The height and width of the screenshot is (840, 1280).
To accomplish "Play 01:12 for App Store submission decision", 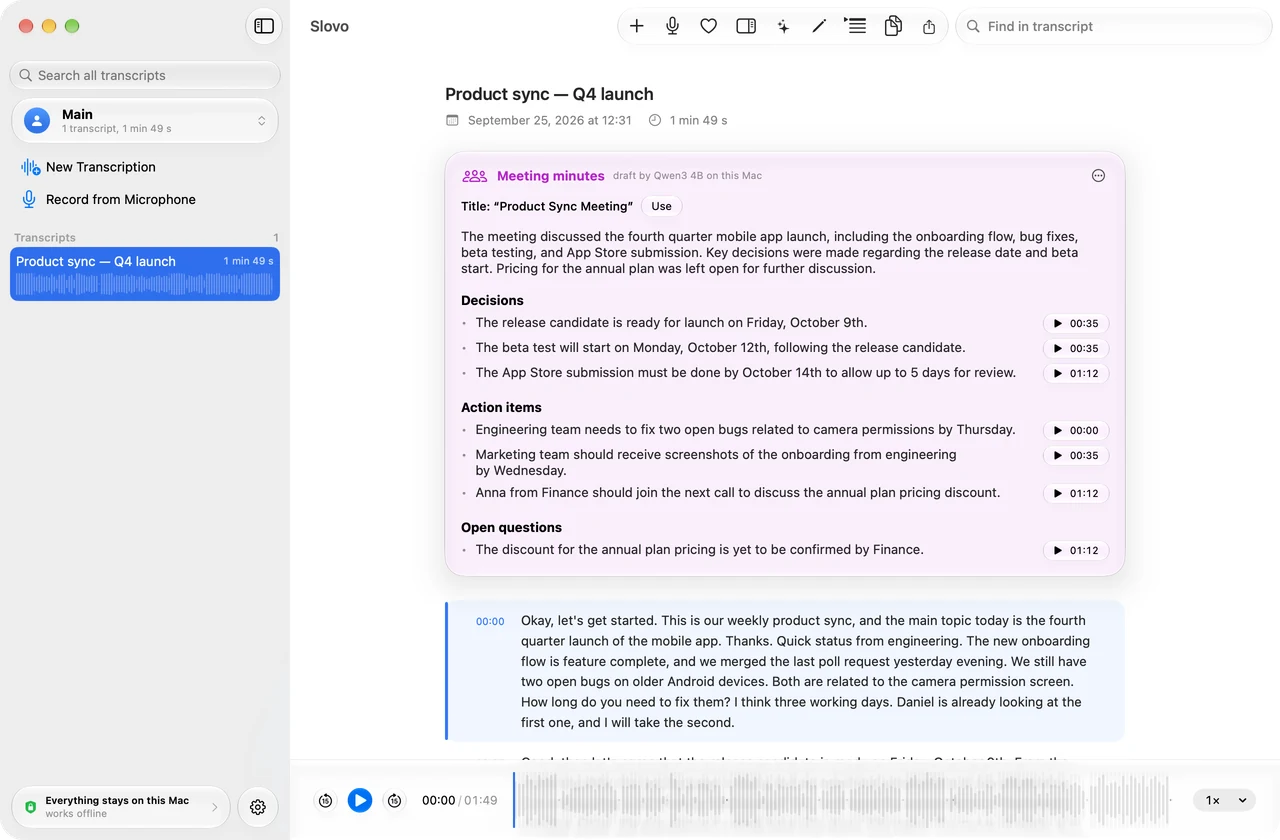I will tap(1076, 374).
